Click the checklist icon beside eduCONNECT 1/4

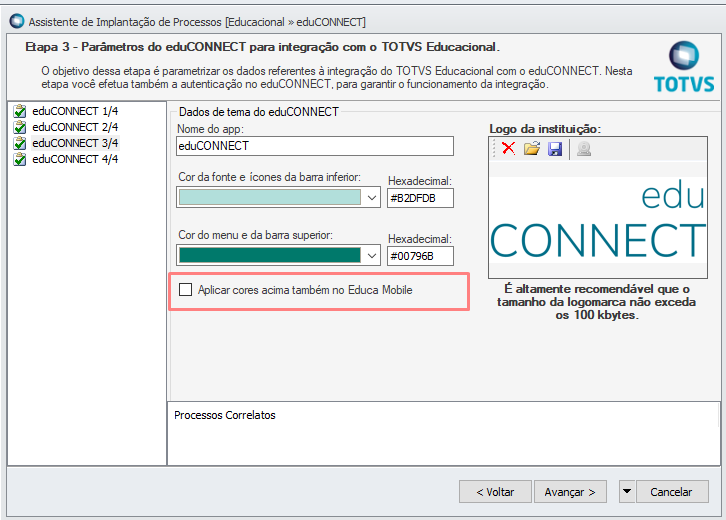coord(19,111)
